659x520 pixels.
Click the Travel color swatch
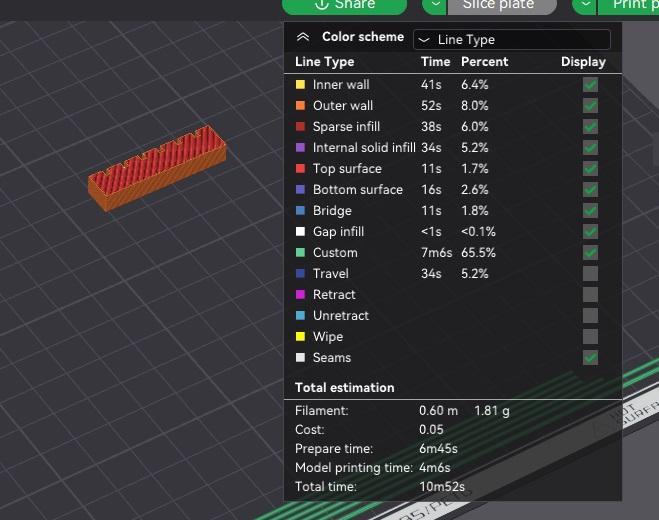point(300,274)
